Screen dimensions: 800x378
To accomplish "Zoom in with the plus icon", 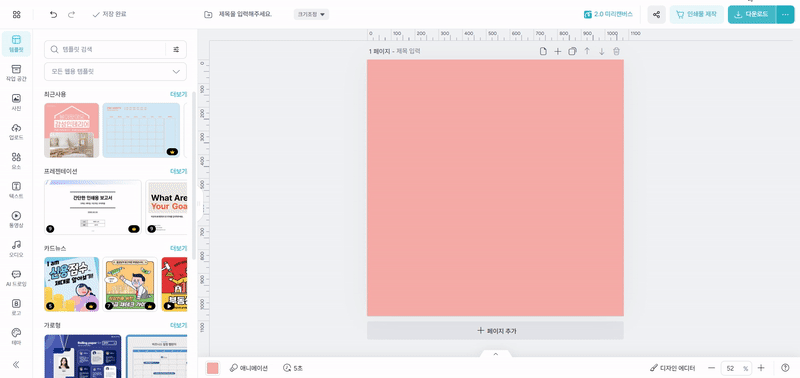I will (761, 368).
